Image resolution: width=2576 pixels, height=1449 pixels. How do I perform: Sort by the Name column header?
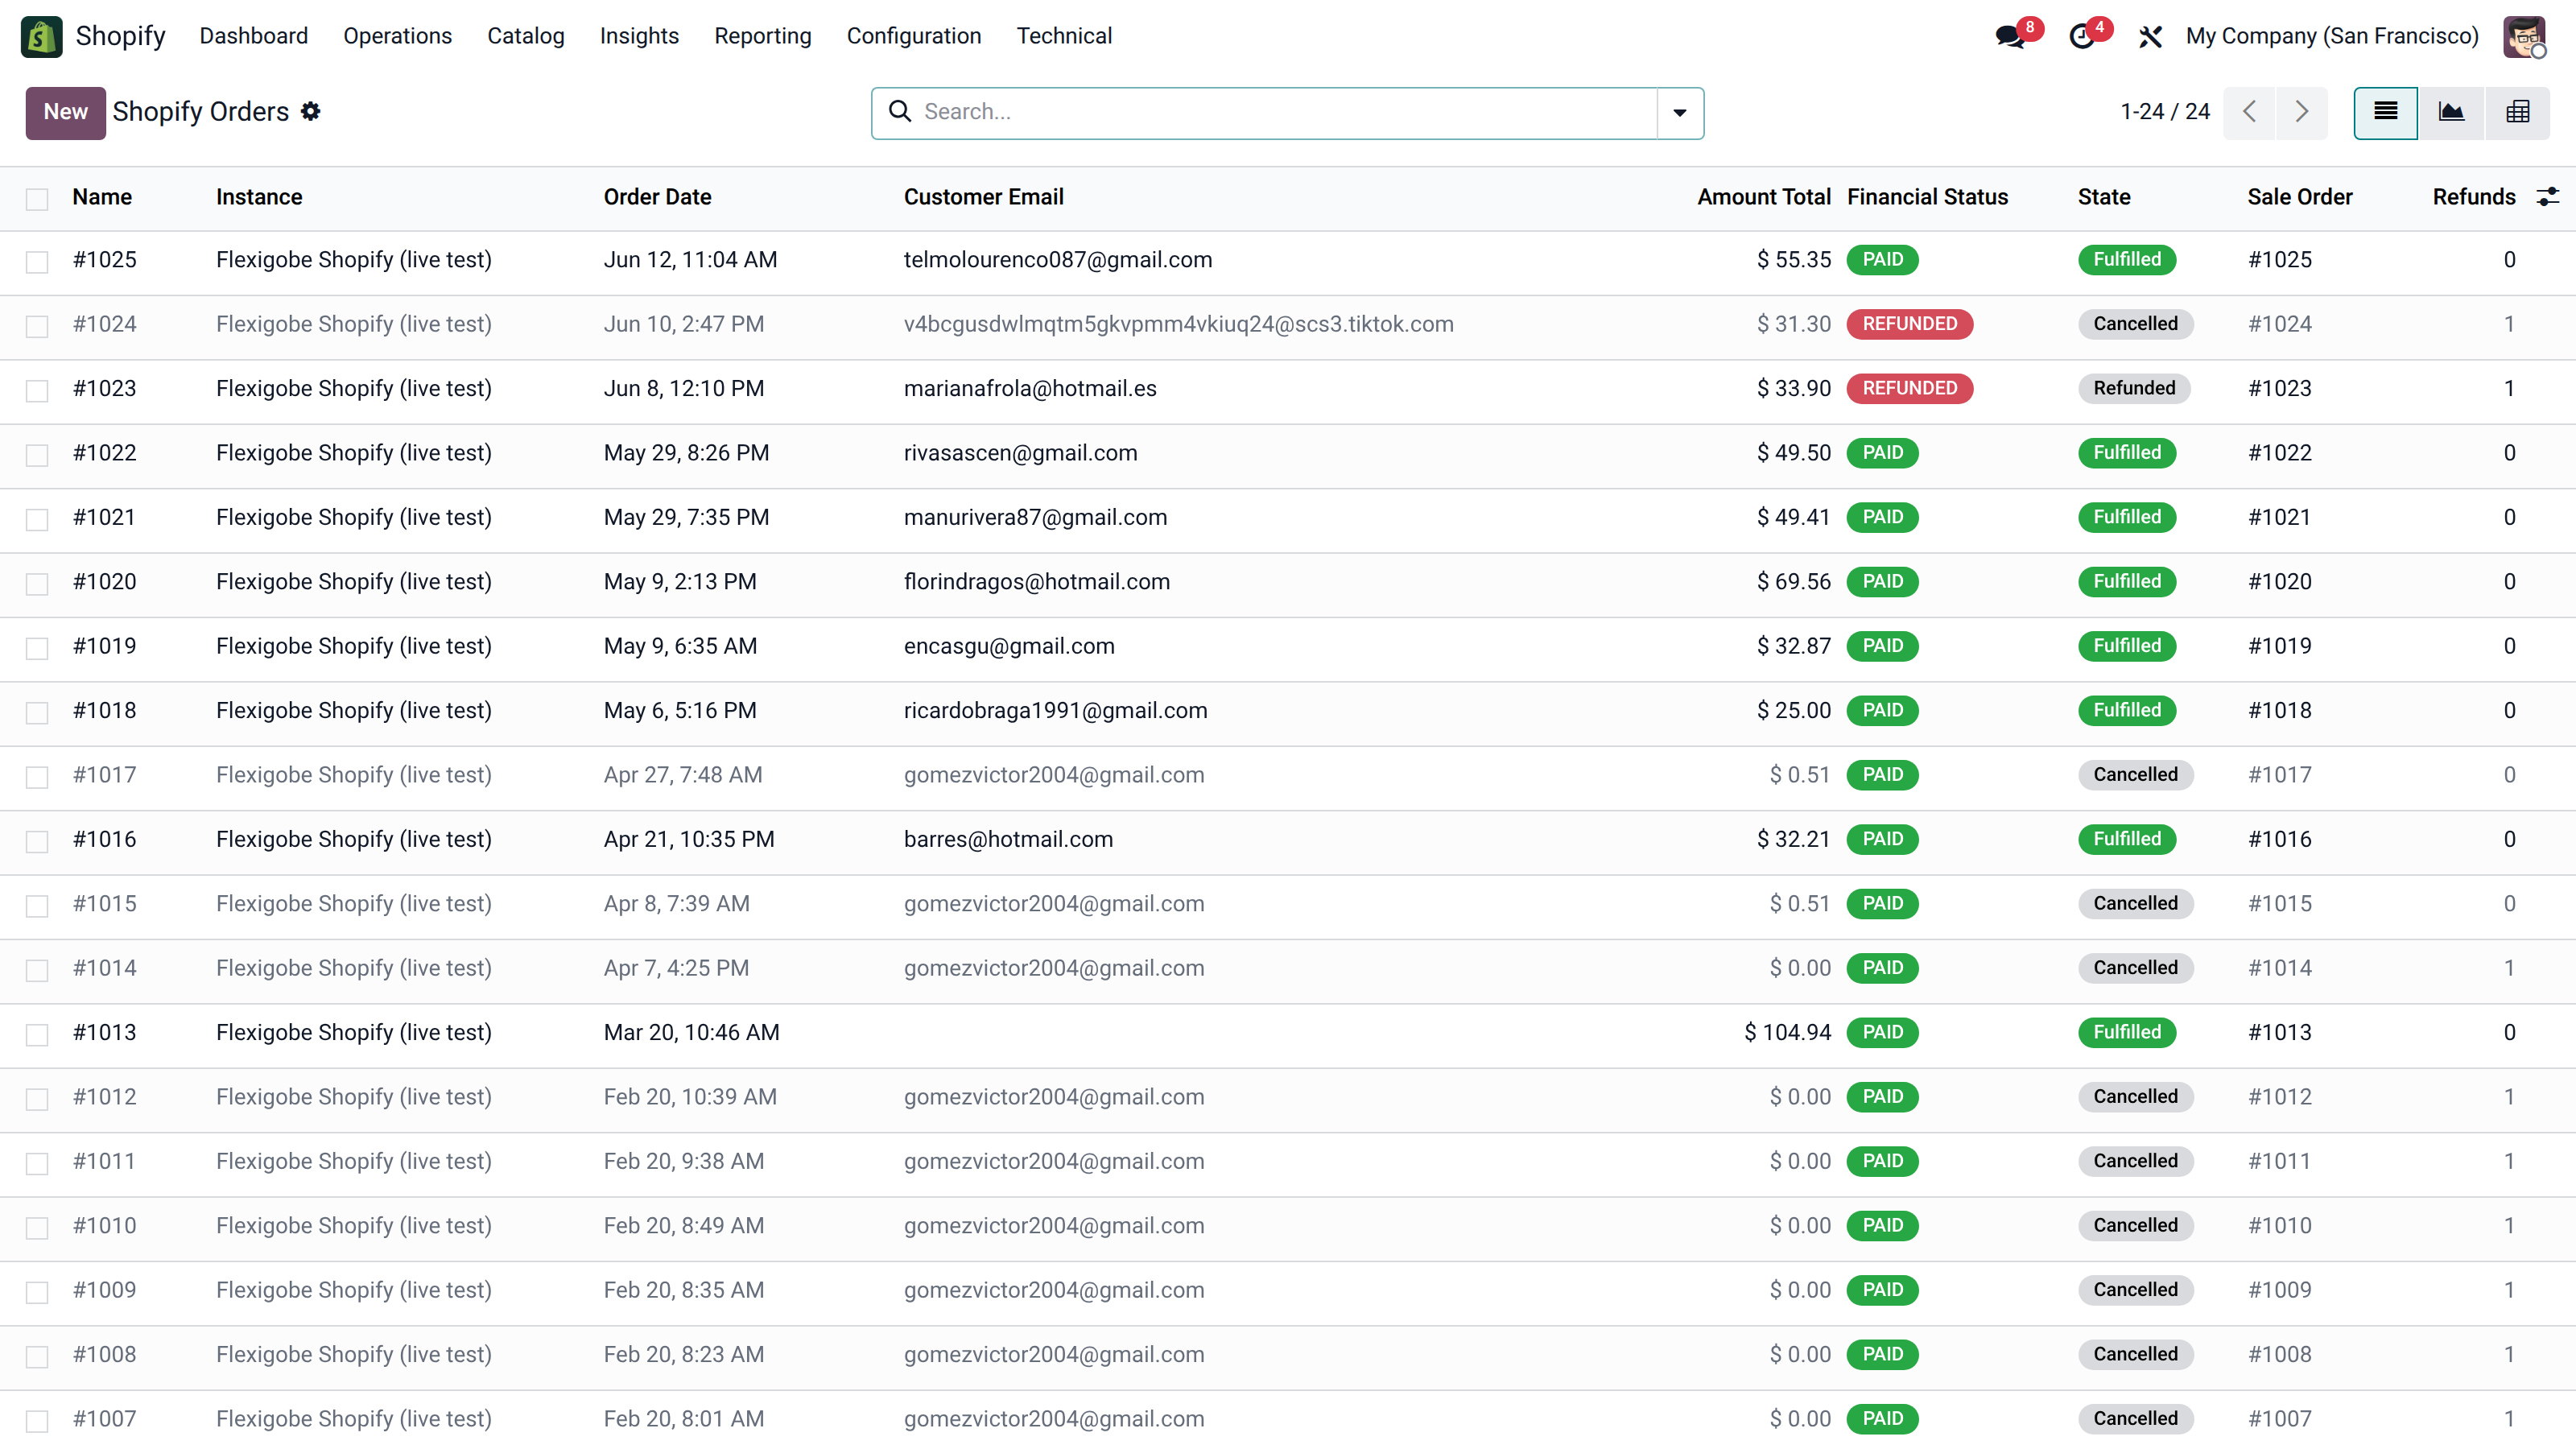click(x=102, y=197)
